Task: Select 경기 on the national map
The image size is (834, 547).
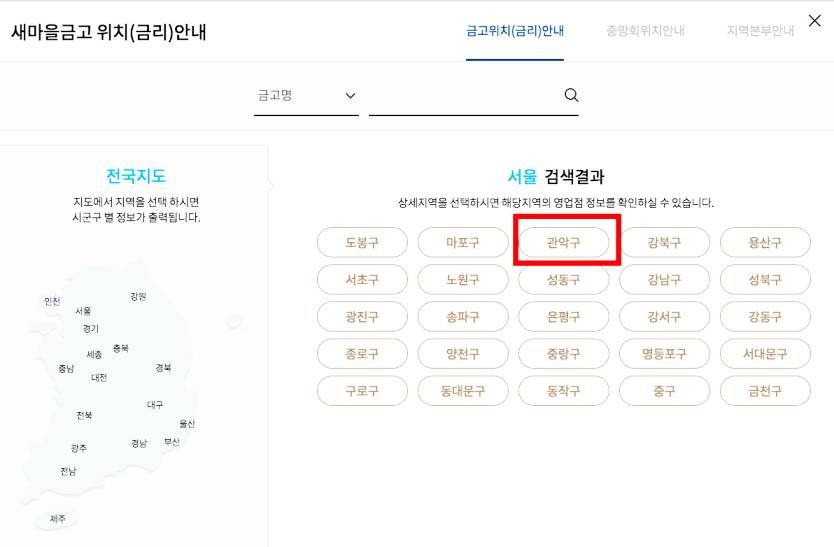Action: [90, 329]
